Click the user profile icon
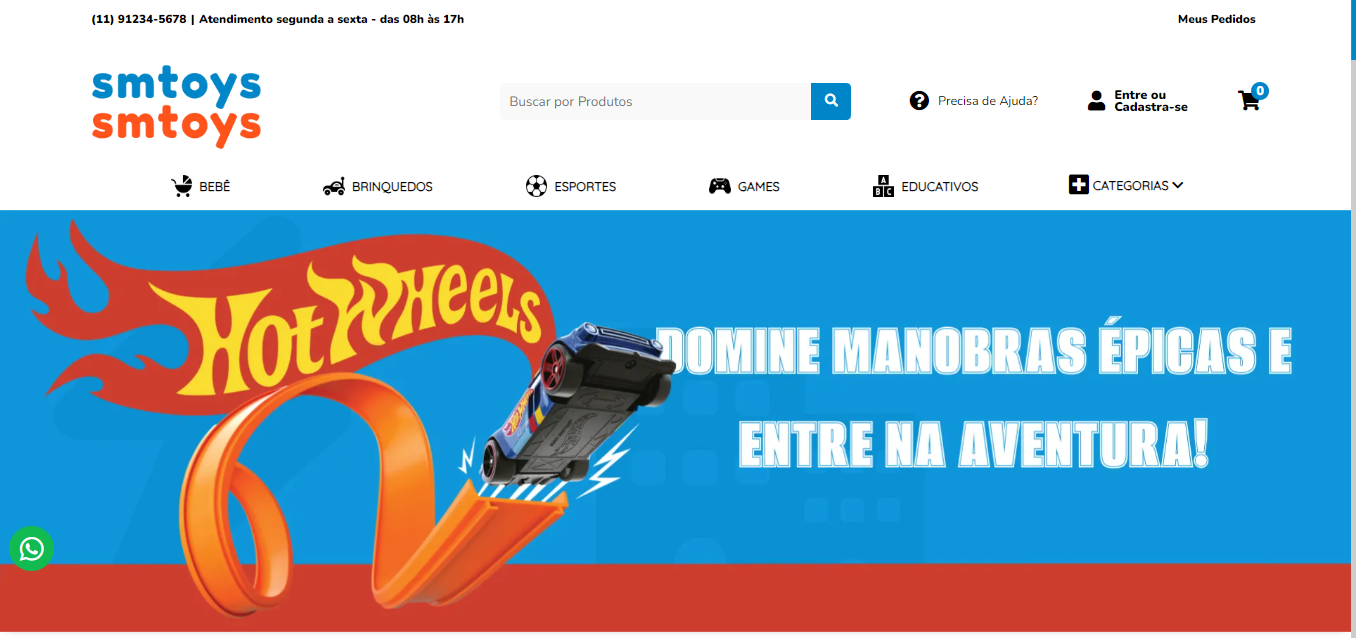This screenshot has height=638, width=1356. (1097, 100)
